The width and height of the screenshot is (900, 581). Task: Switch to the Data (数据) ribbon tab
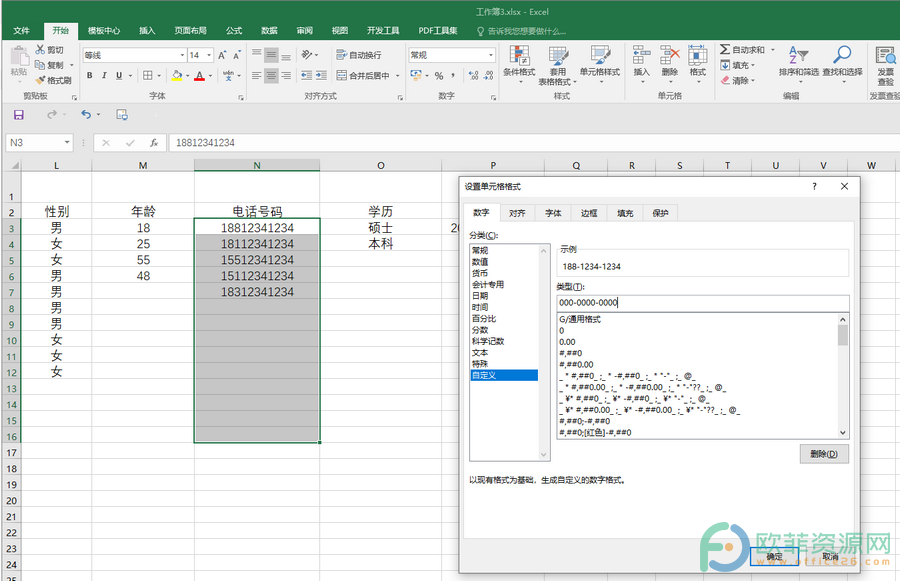click(269, 30)
